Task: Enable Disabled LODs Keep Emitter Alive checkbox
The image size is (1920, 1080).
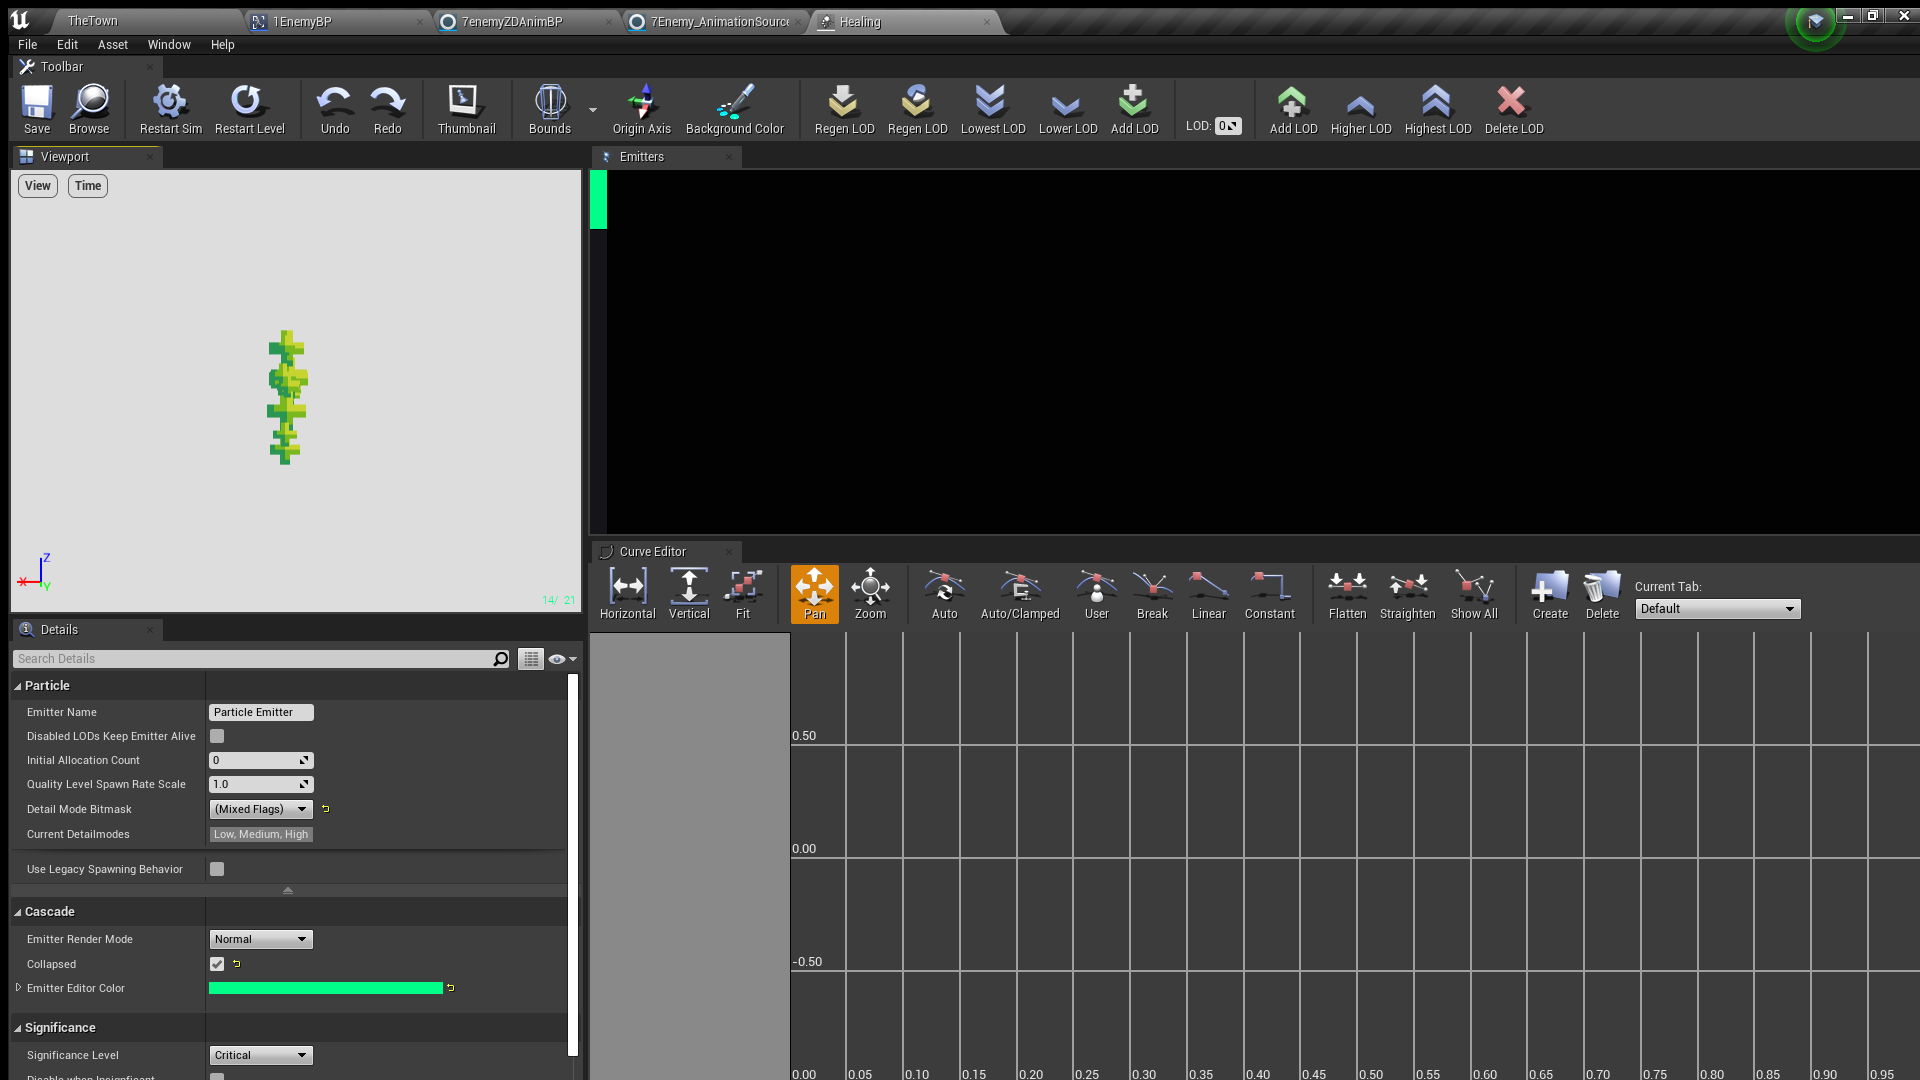Action: 217,736
